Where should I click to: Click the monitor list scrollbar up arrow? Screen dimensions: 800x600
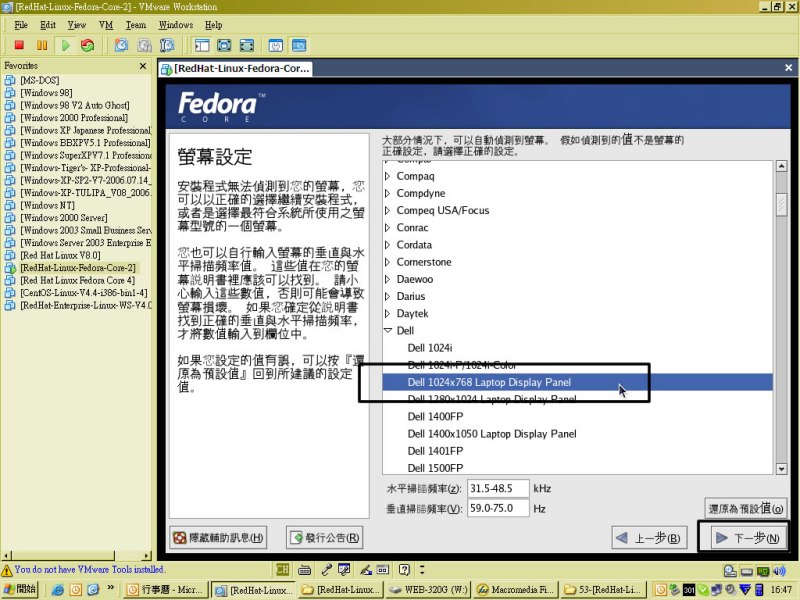pyautogui.click(x=781, y=166)
